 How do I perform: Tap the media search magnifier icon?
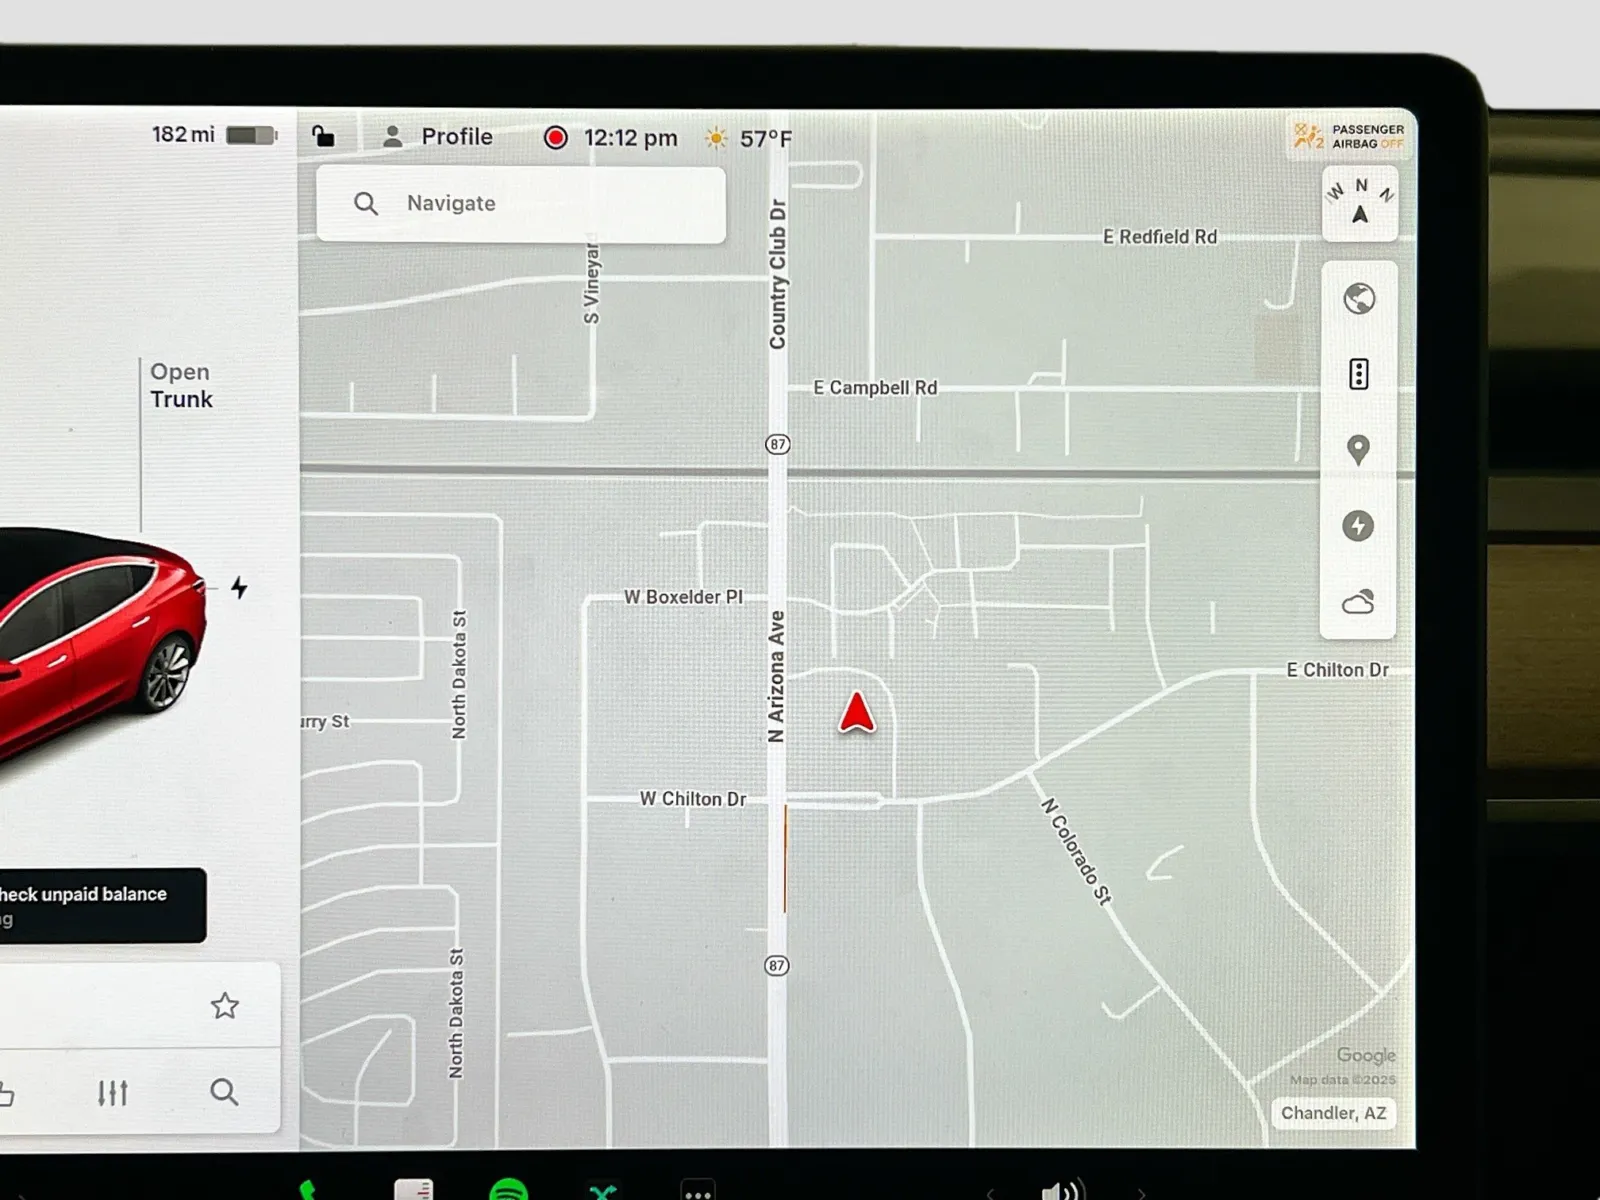point(224,1092)
